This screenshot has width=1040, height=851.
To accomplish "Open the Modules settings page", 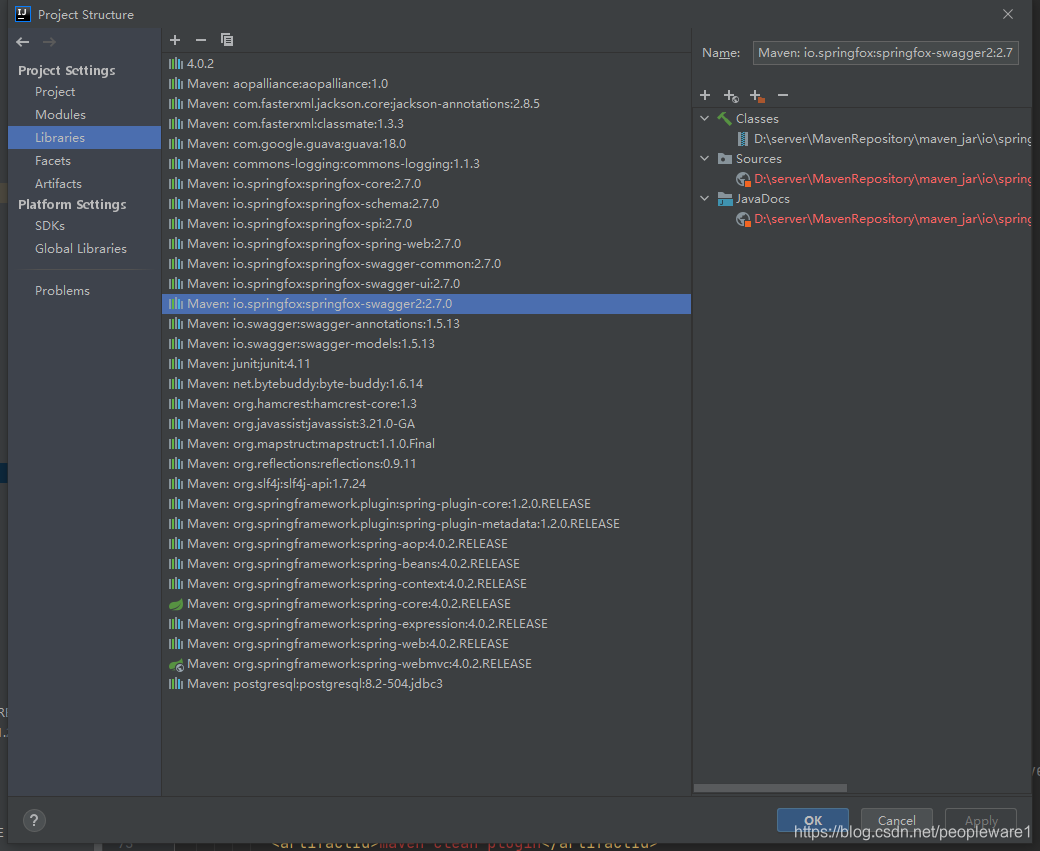I will point(60,115).
